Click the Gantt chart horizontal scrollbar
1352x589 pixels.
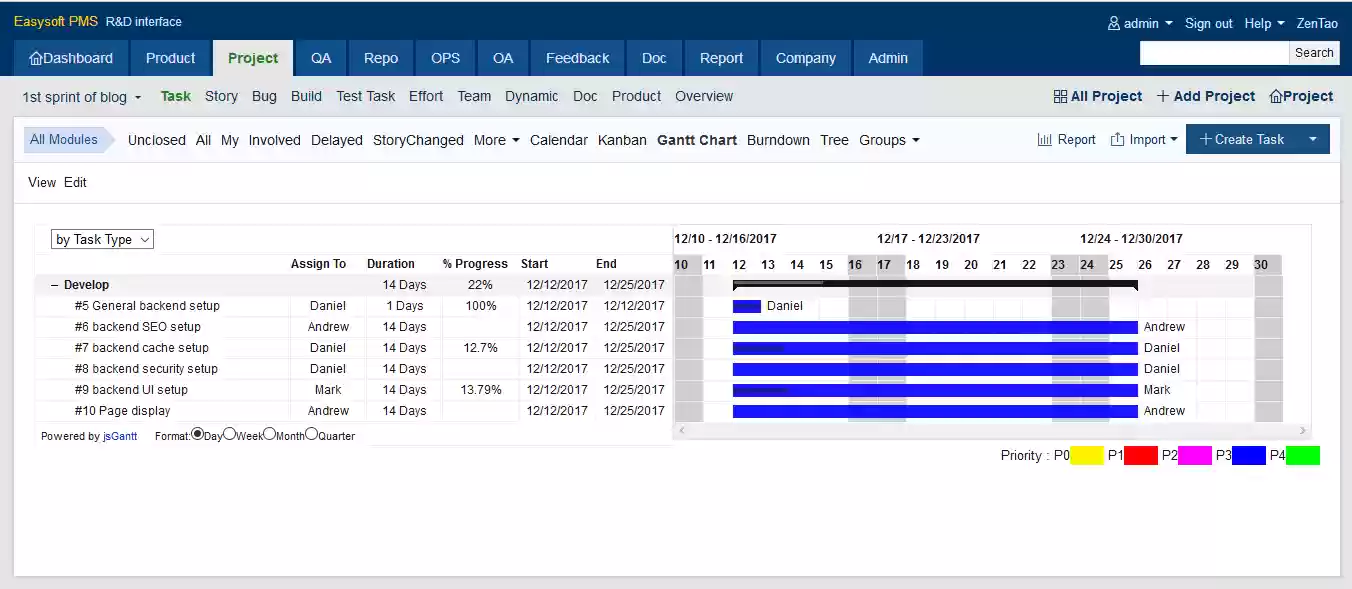click(x=990, y=429)
